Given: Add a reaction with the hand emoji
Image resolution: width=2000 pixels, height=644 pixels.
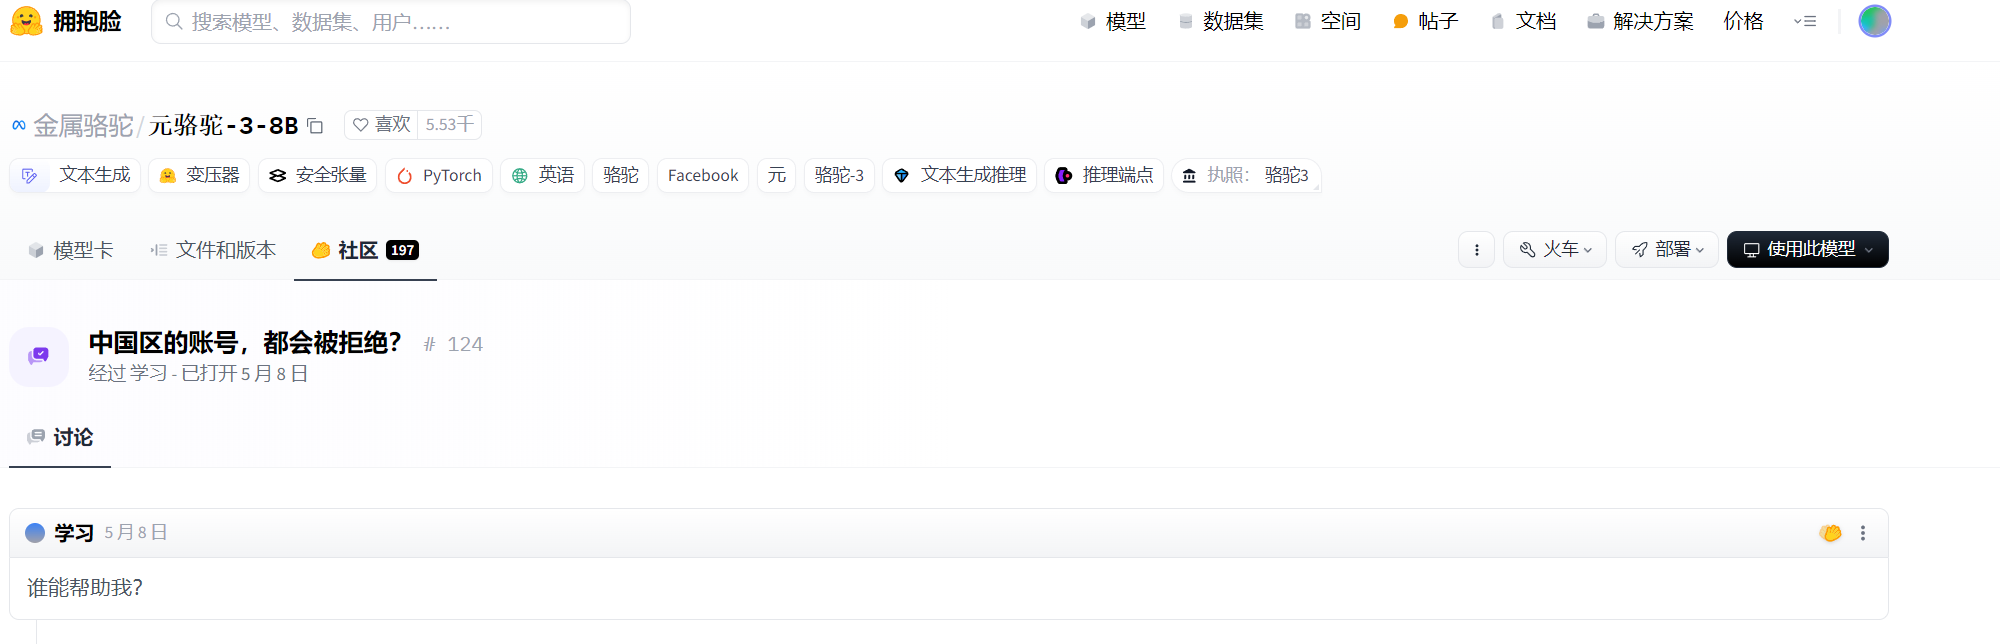Looking at the screenshot, I should click(1831, 533).
